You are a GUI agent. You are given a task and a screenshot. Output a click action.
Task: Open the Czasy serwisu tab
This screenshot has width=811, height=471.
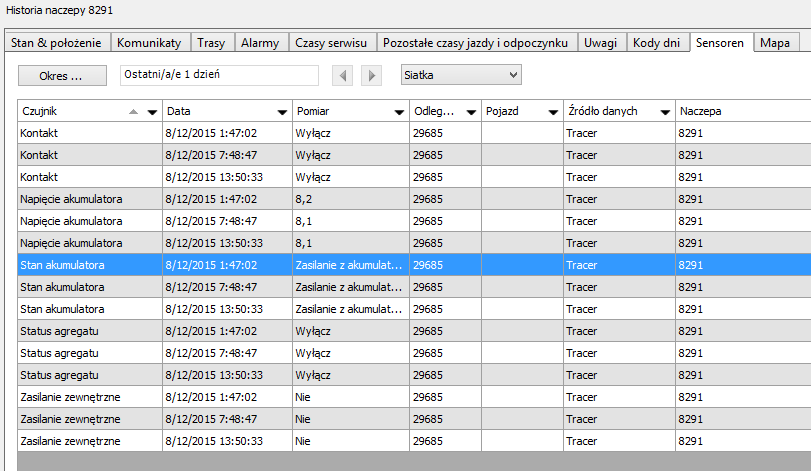333,43
